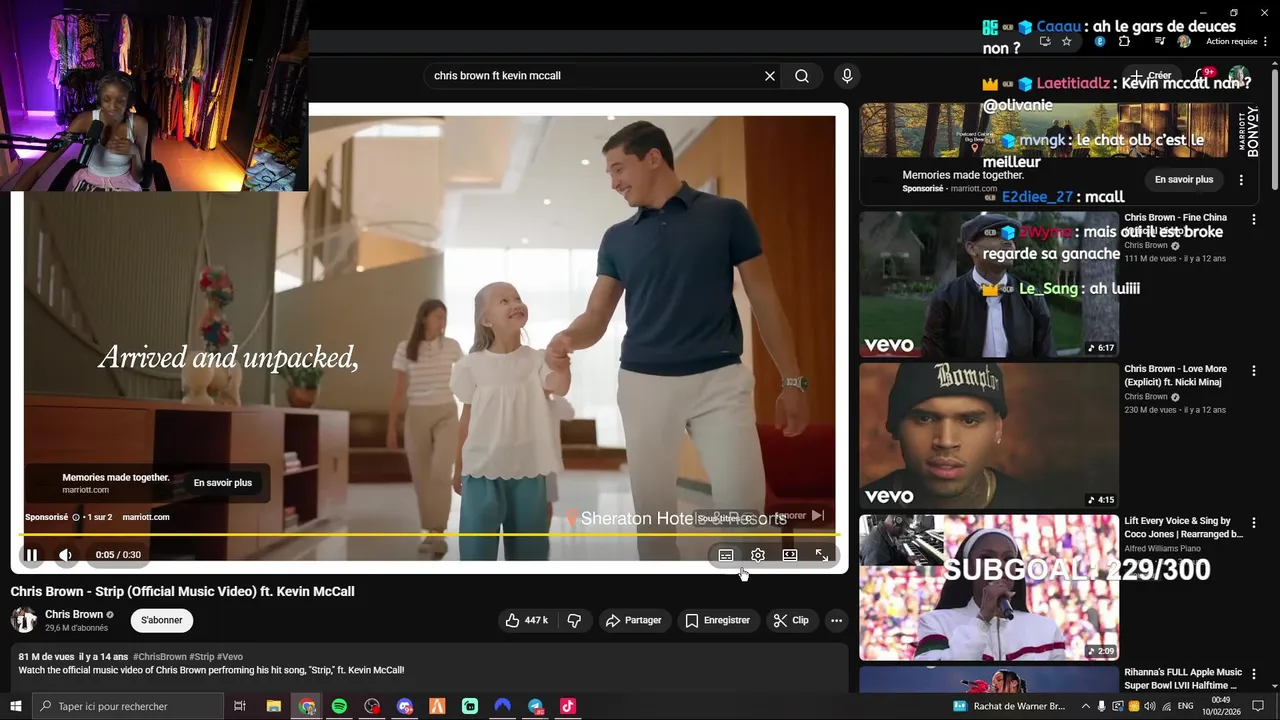Image resolution: width=1280 pixels, height=720 pixels.
Task: Click Action requise in browser toolbar
Action: coord(1232,42)
